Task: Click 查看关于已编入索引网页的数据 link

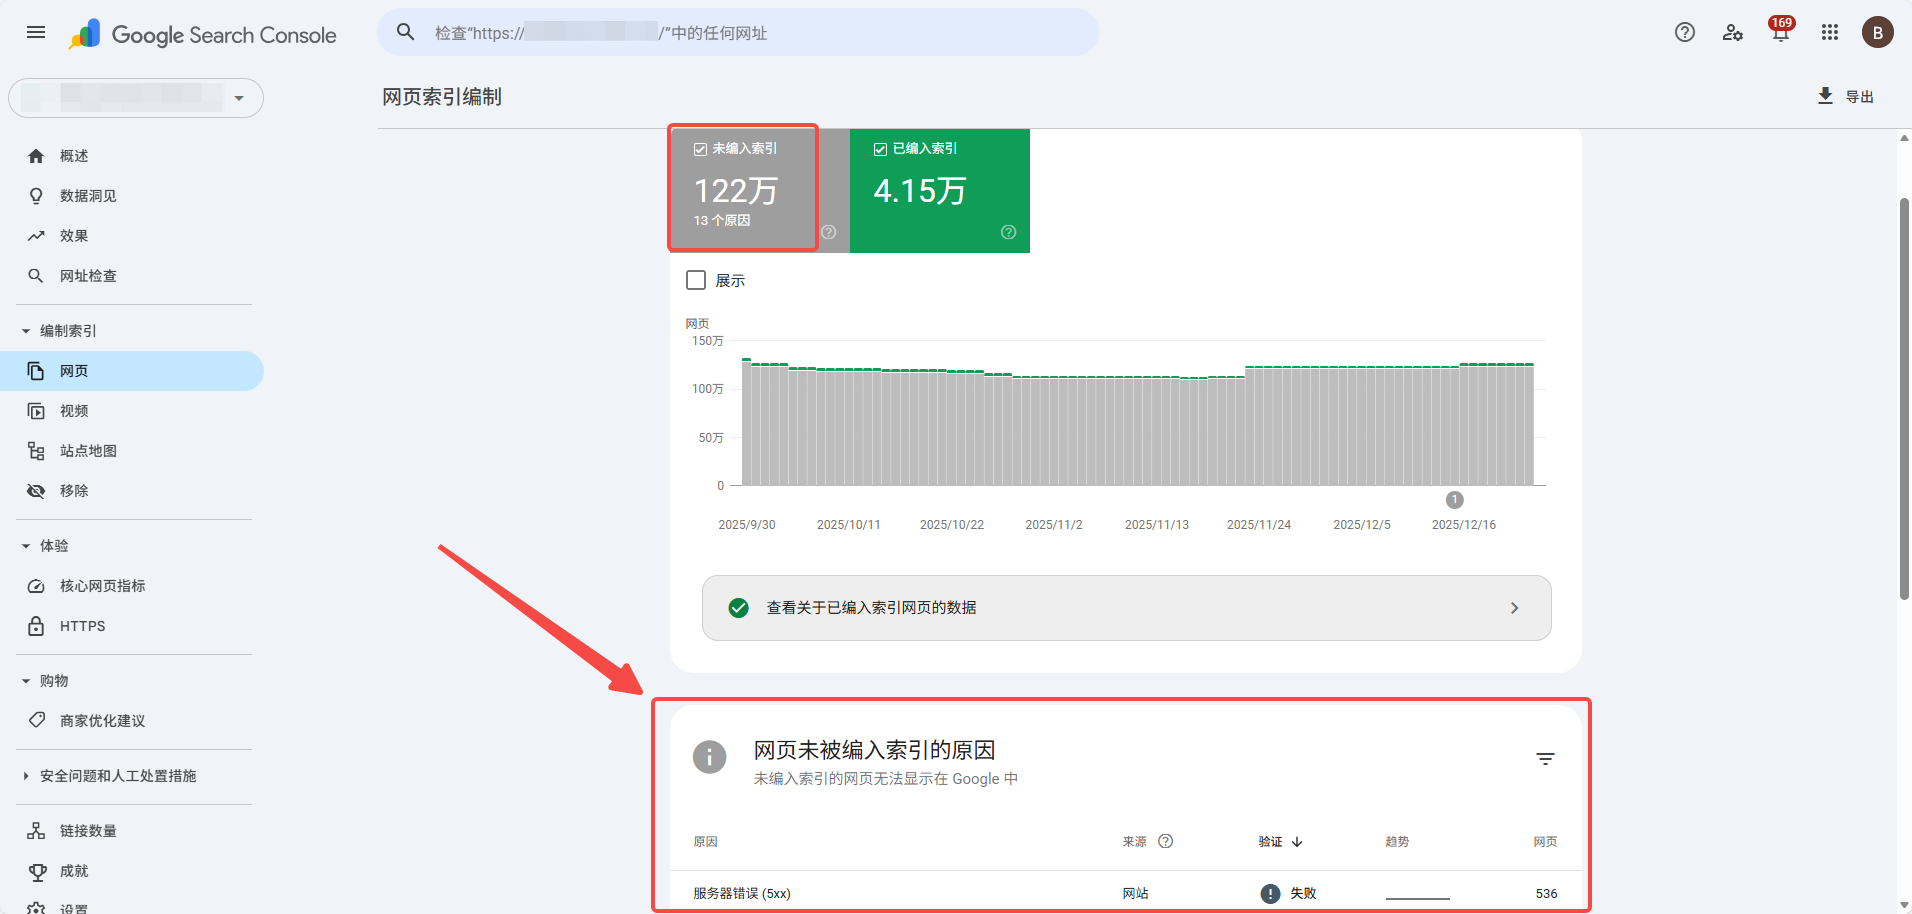Action: click(x=870, y=607)
